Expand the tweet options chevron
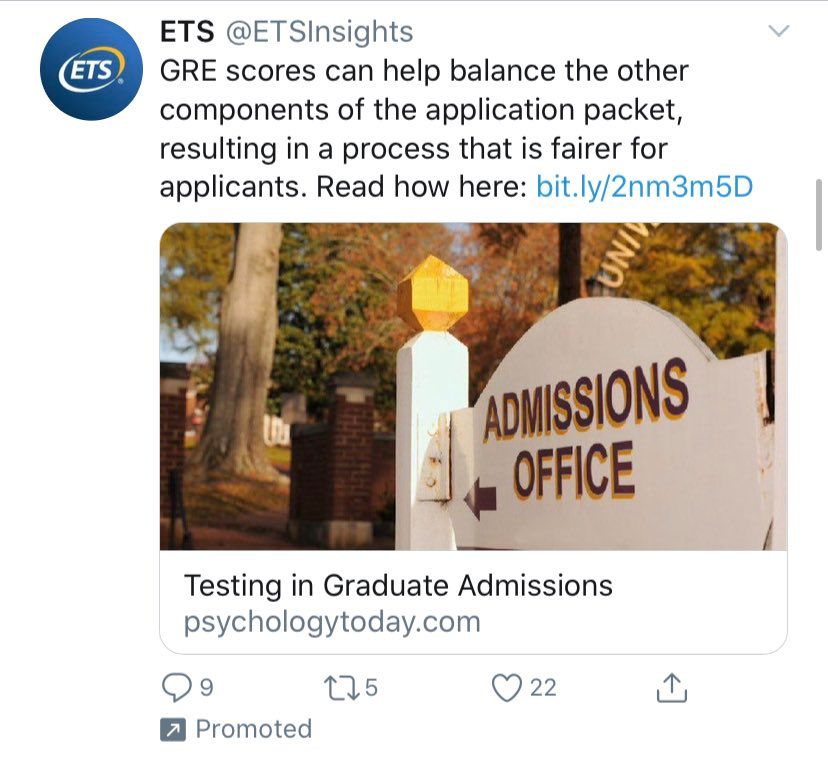 pos(777,31)
